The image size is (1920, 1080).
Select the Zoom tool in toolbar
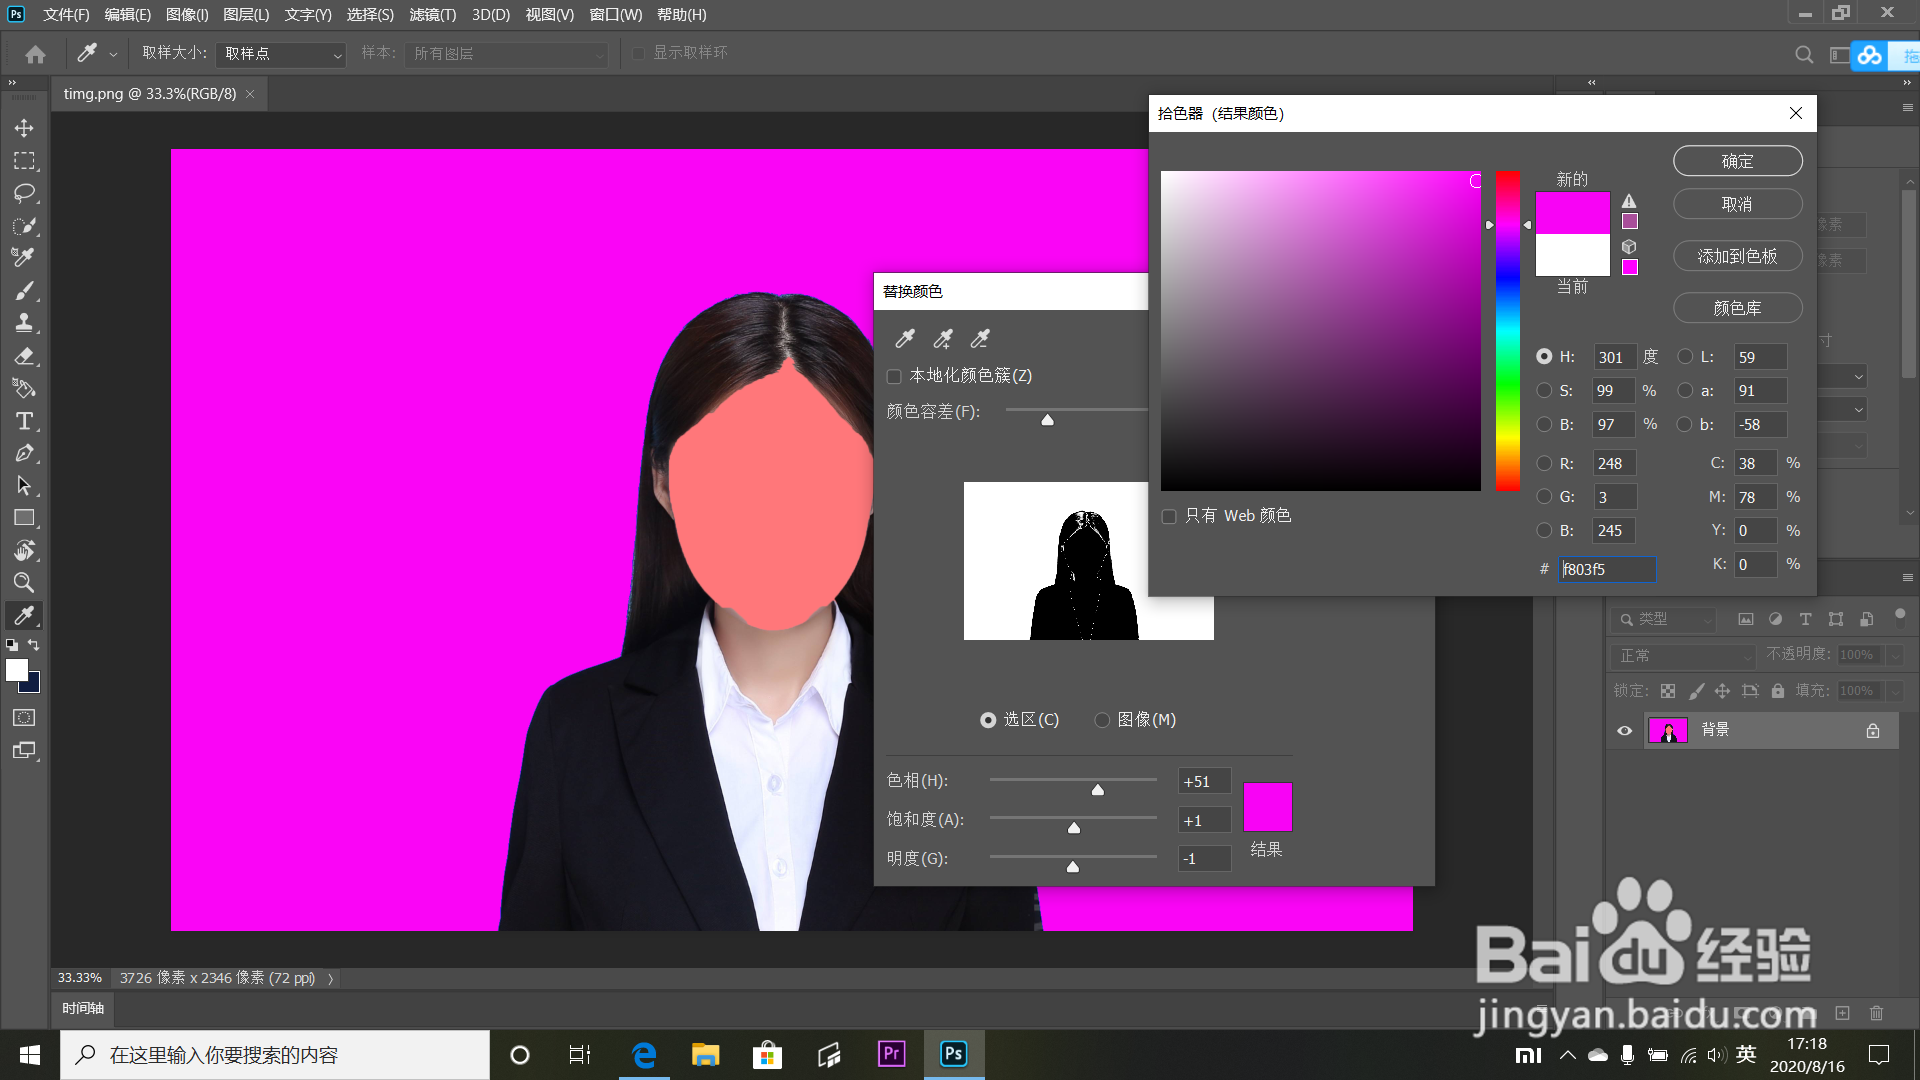coord(24,583)
